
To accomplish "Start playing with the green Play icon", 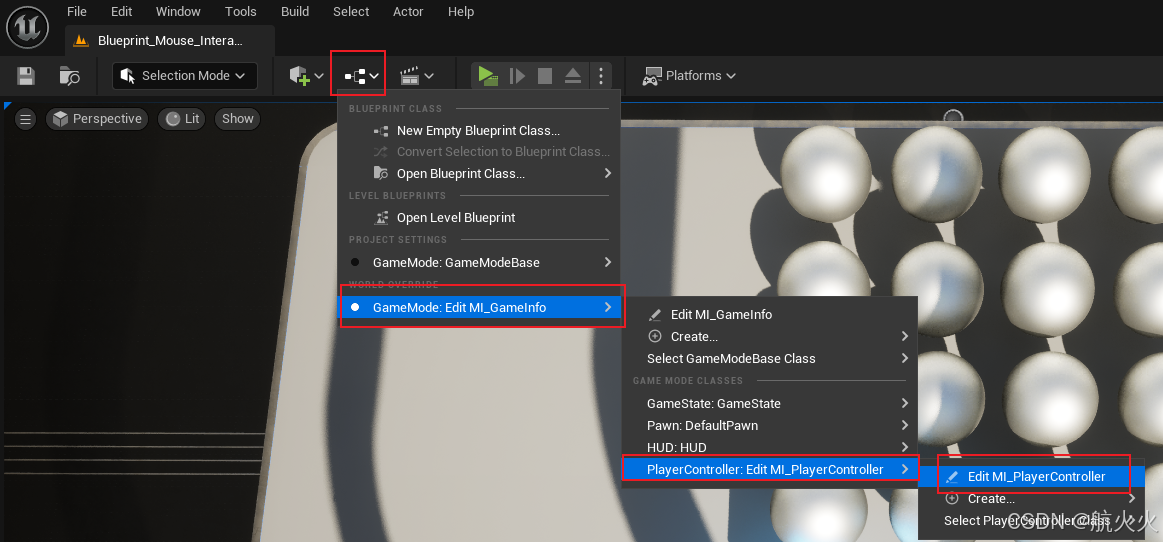I will pos(487,76).
